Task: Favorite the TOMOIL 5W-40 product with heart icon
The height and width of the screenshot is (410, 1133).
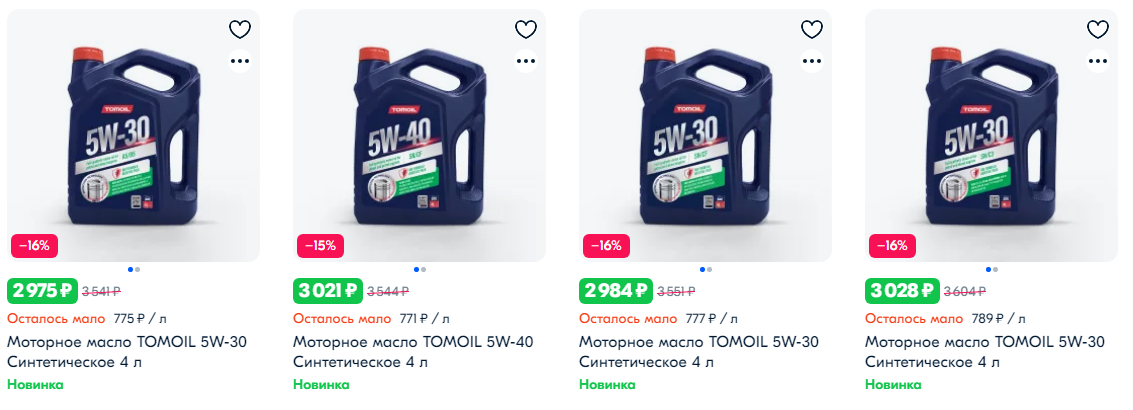Action: (526, 30)
